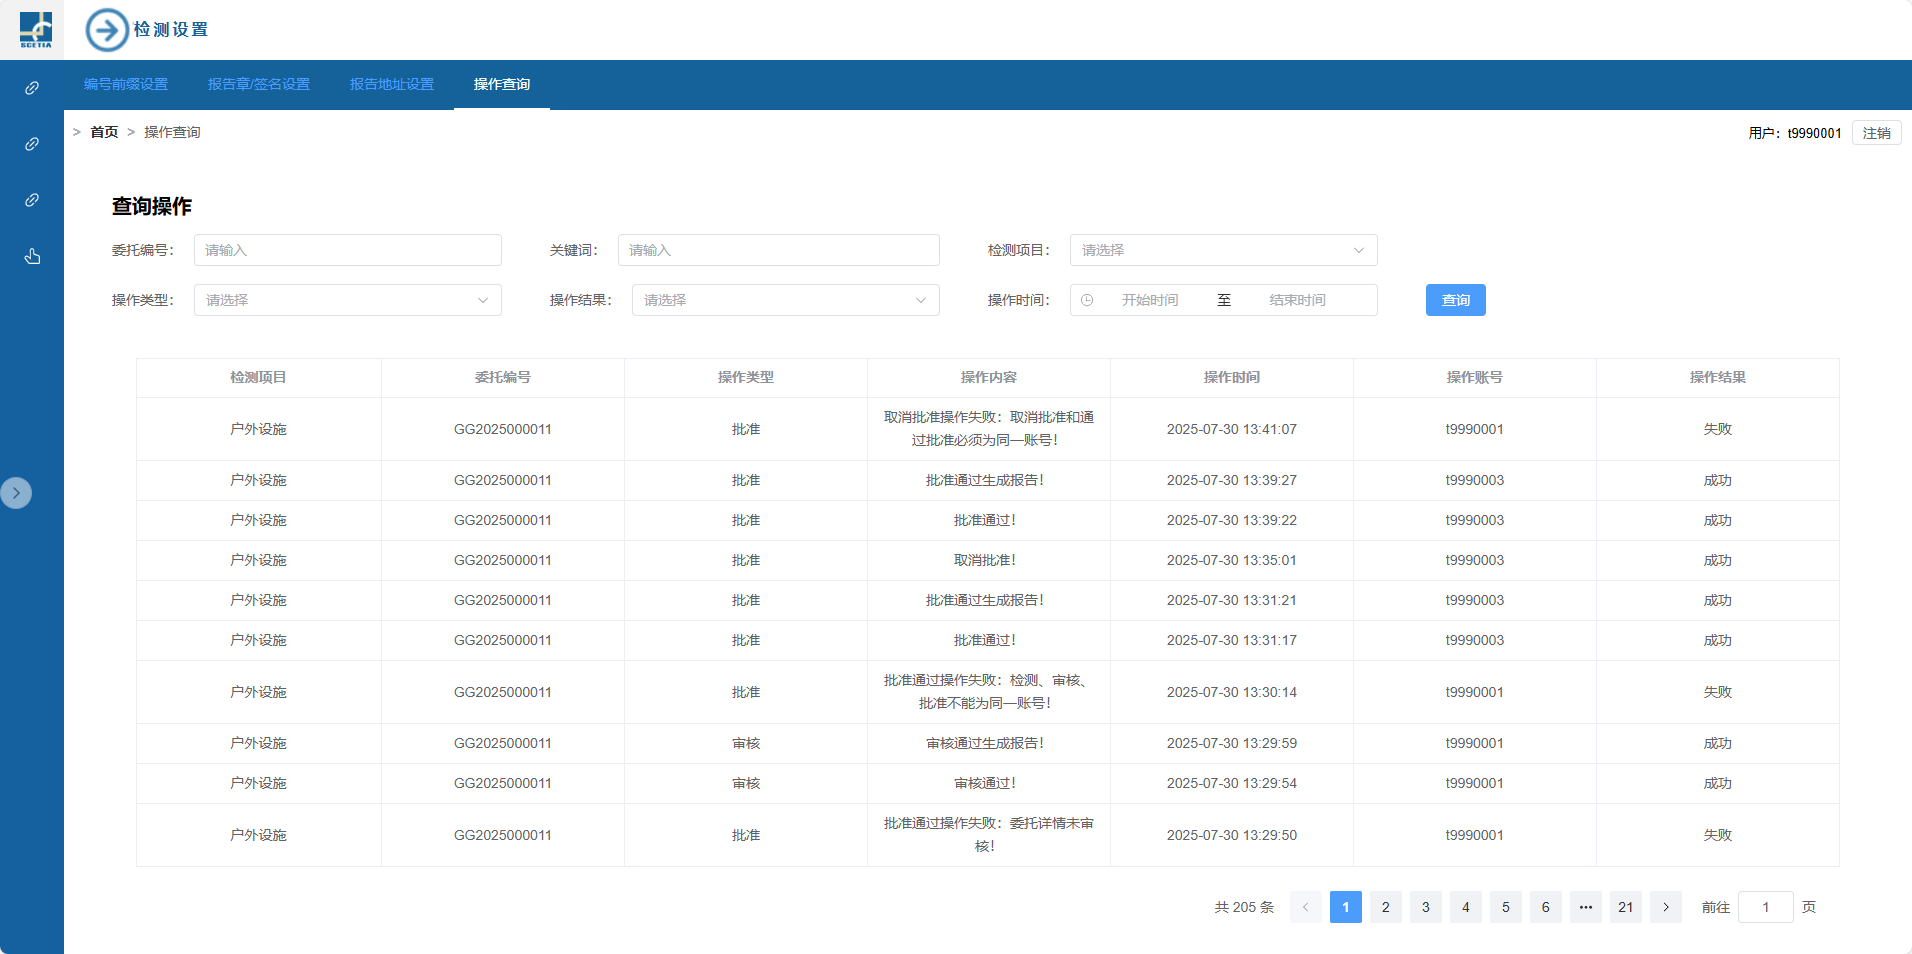
Task: Click the circled arrow icon beside 检测设置
Action: click(107, 30)
